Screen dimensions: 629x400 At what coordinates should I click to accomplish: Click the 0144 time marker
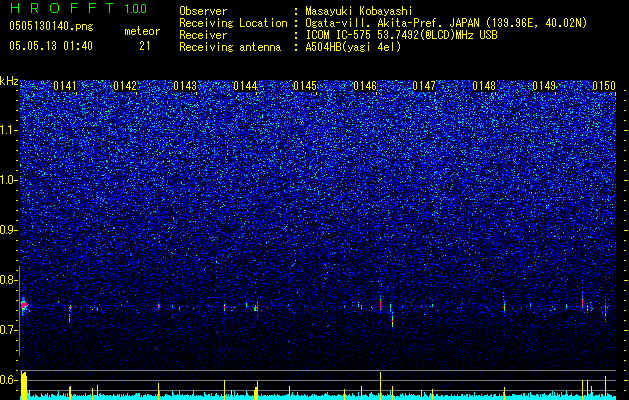tap(245, 86)
